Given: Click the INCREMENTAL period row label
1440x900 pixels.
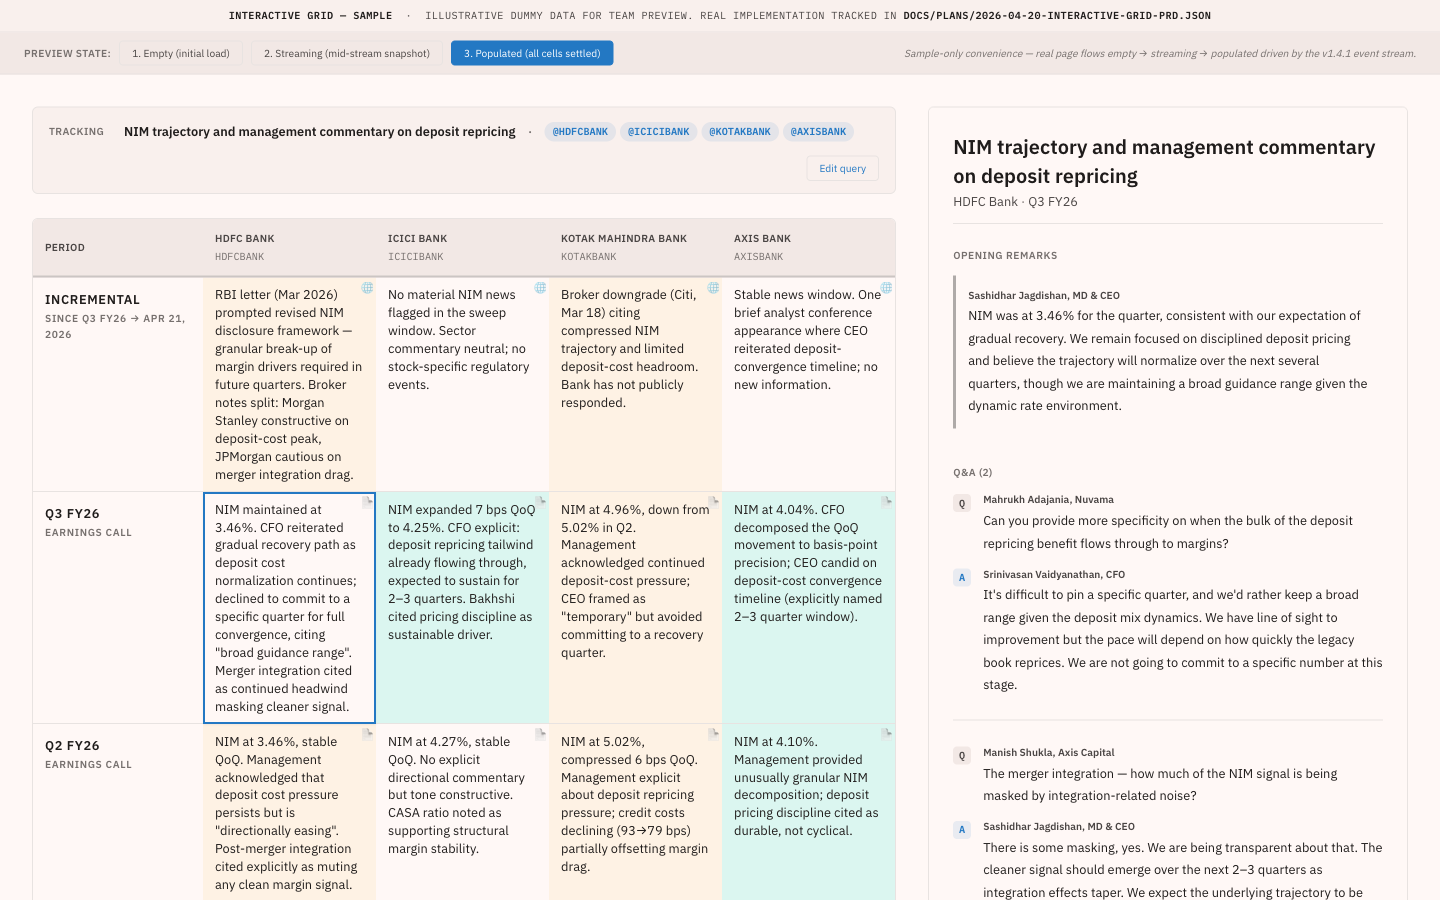Looking at the screenshot, I should point(118,384).
